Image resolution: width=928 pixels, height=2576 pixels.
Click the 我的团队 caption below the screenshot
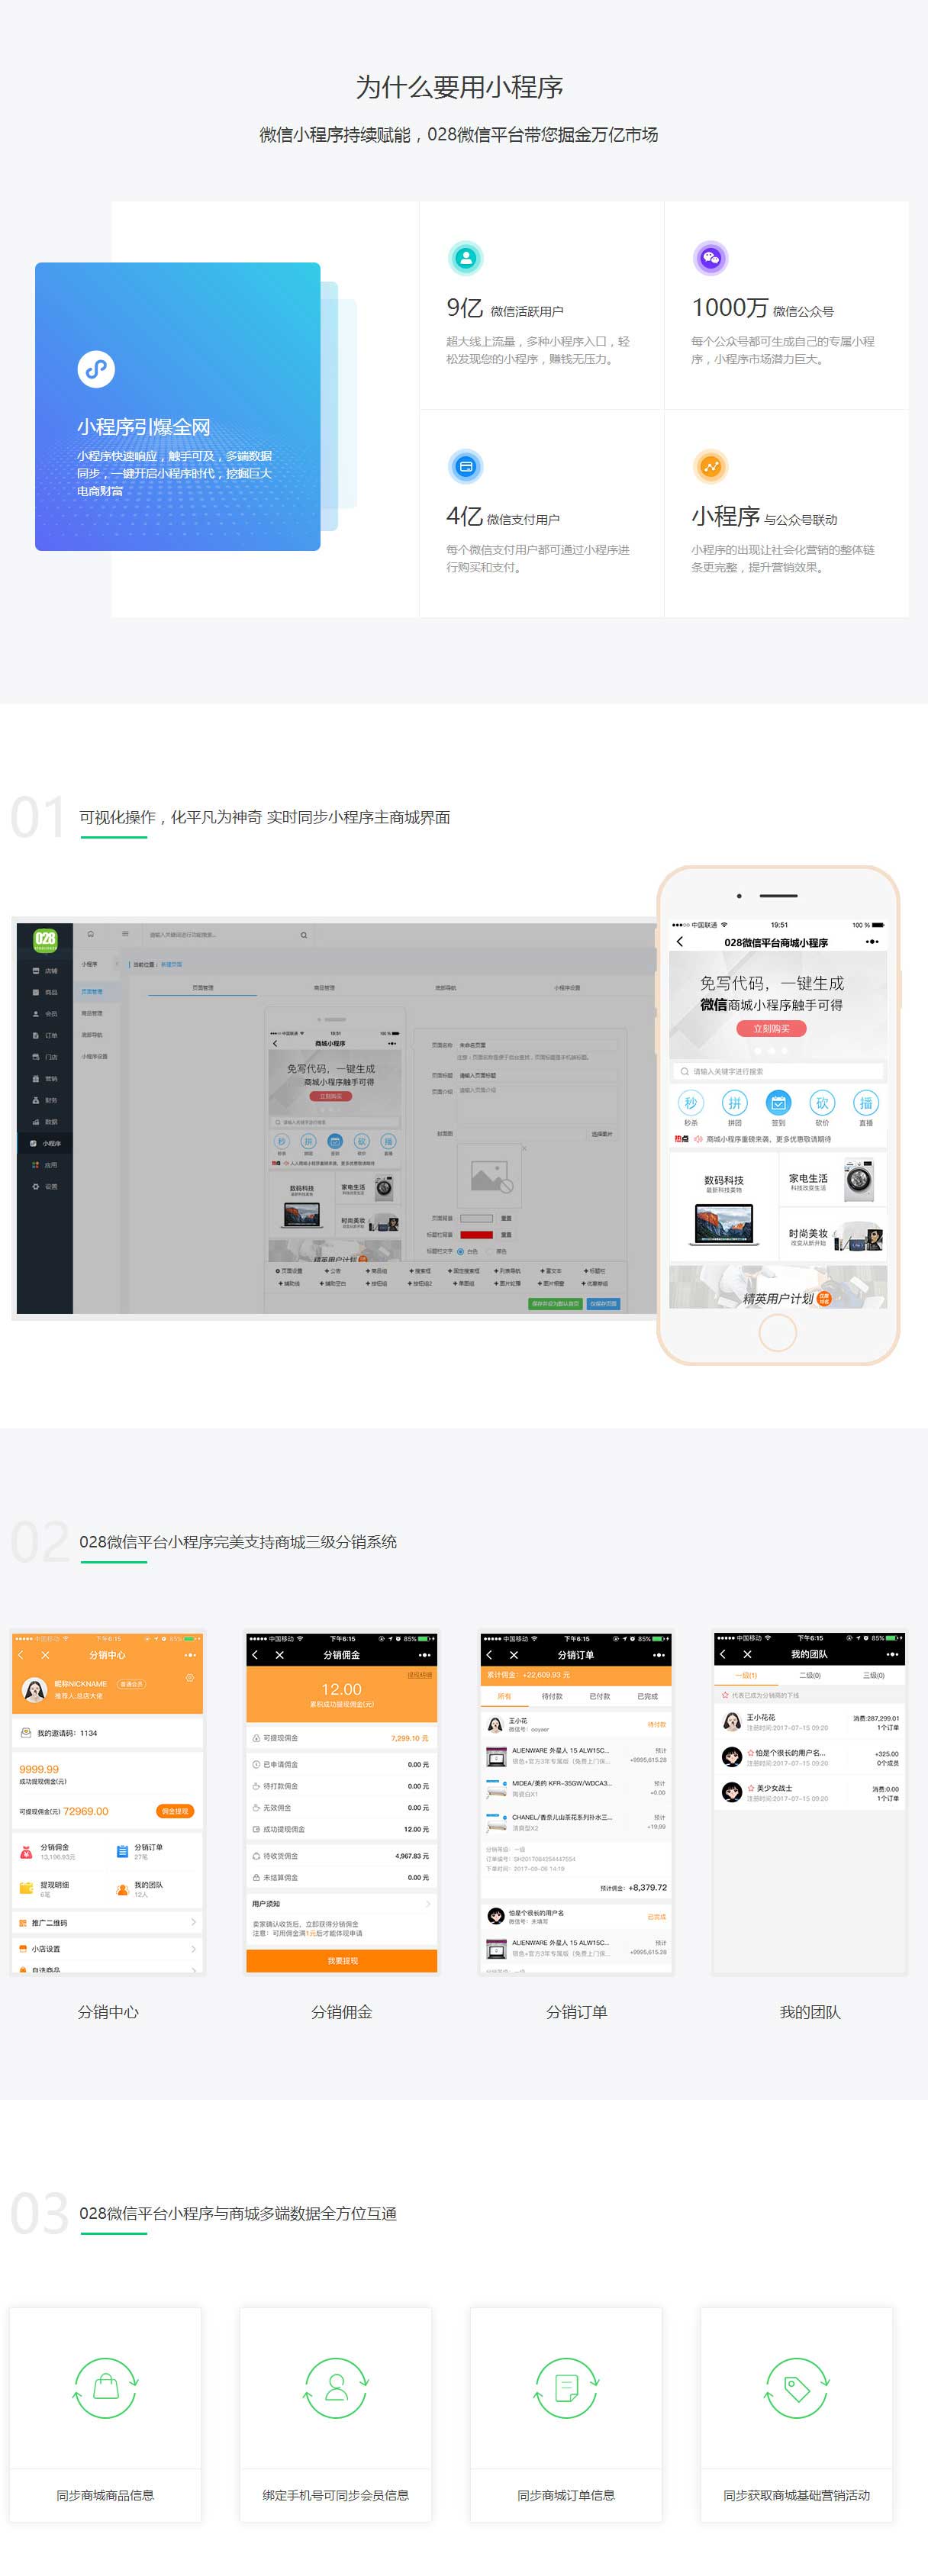click(x=810, y=2012)
